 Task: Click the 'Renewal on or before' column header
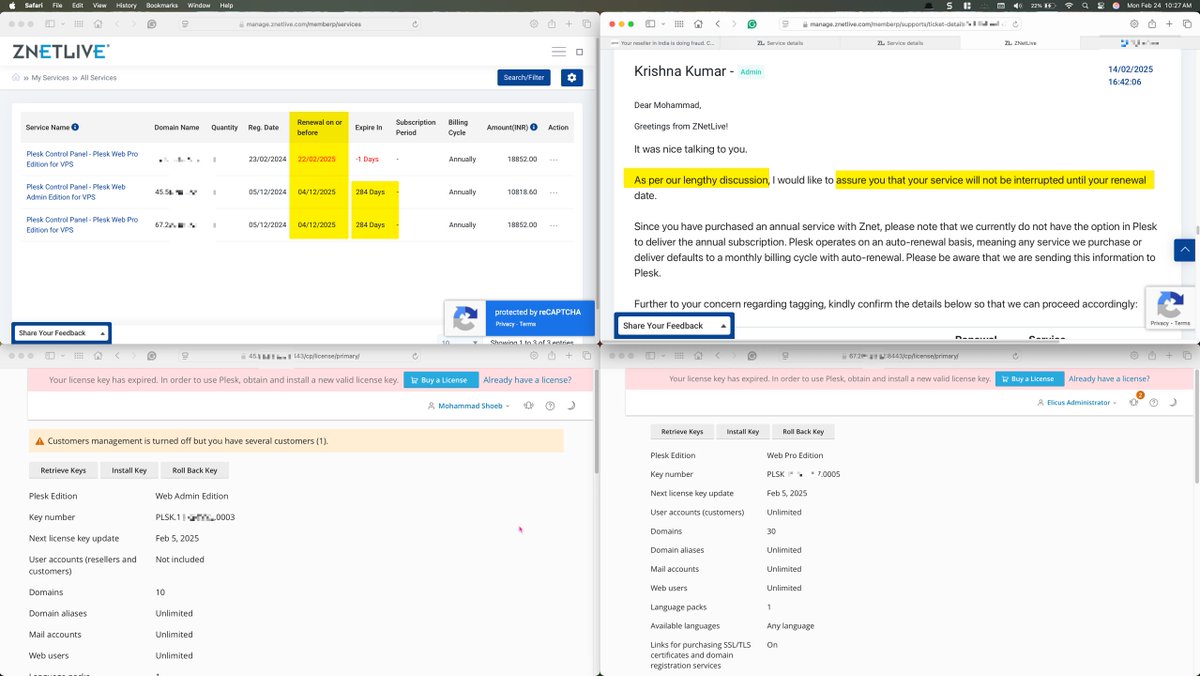[320, 127]
